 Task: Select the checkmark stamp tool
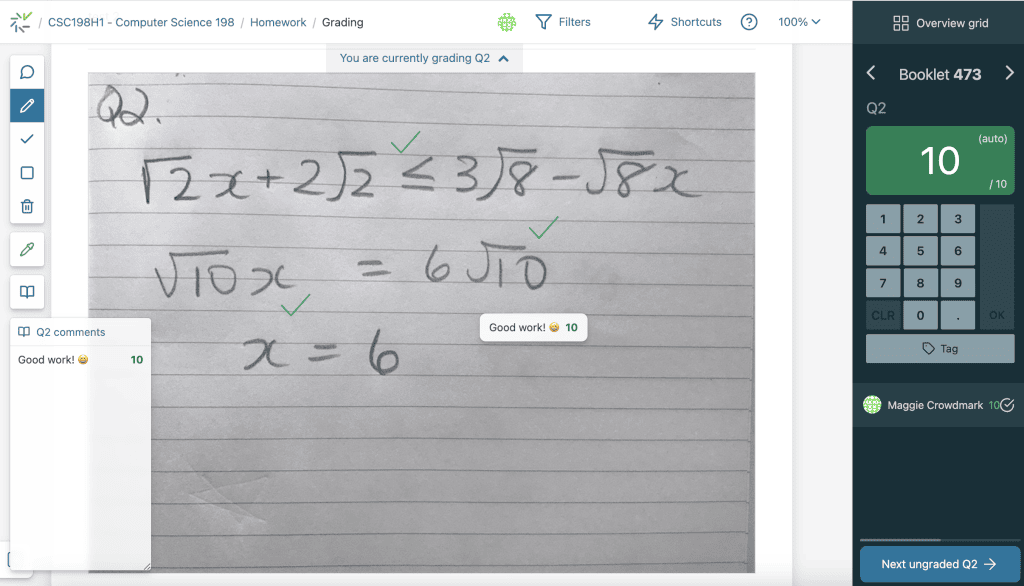27,139
